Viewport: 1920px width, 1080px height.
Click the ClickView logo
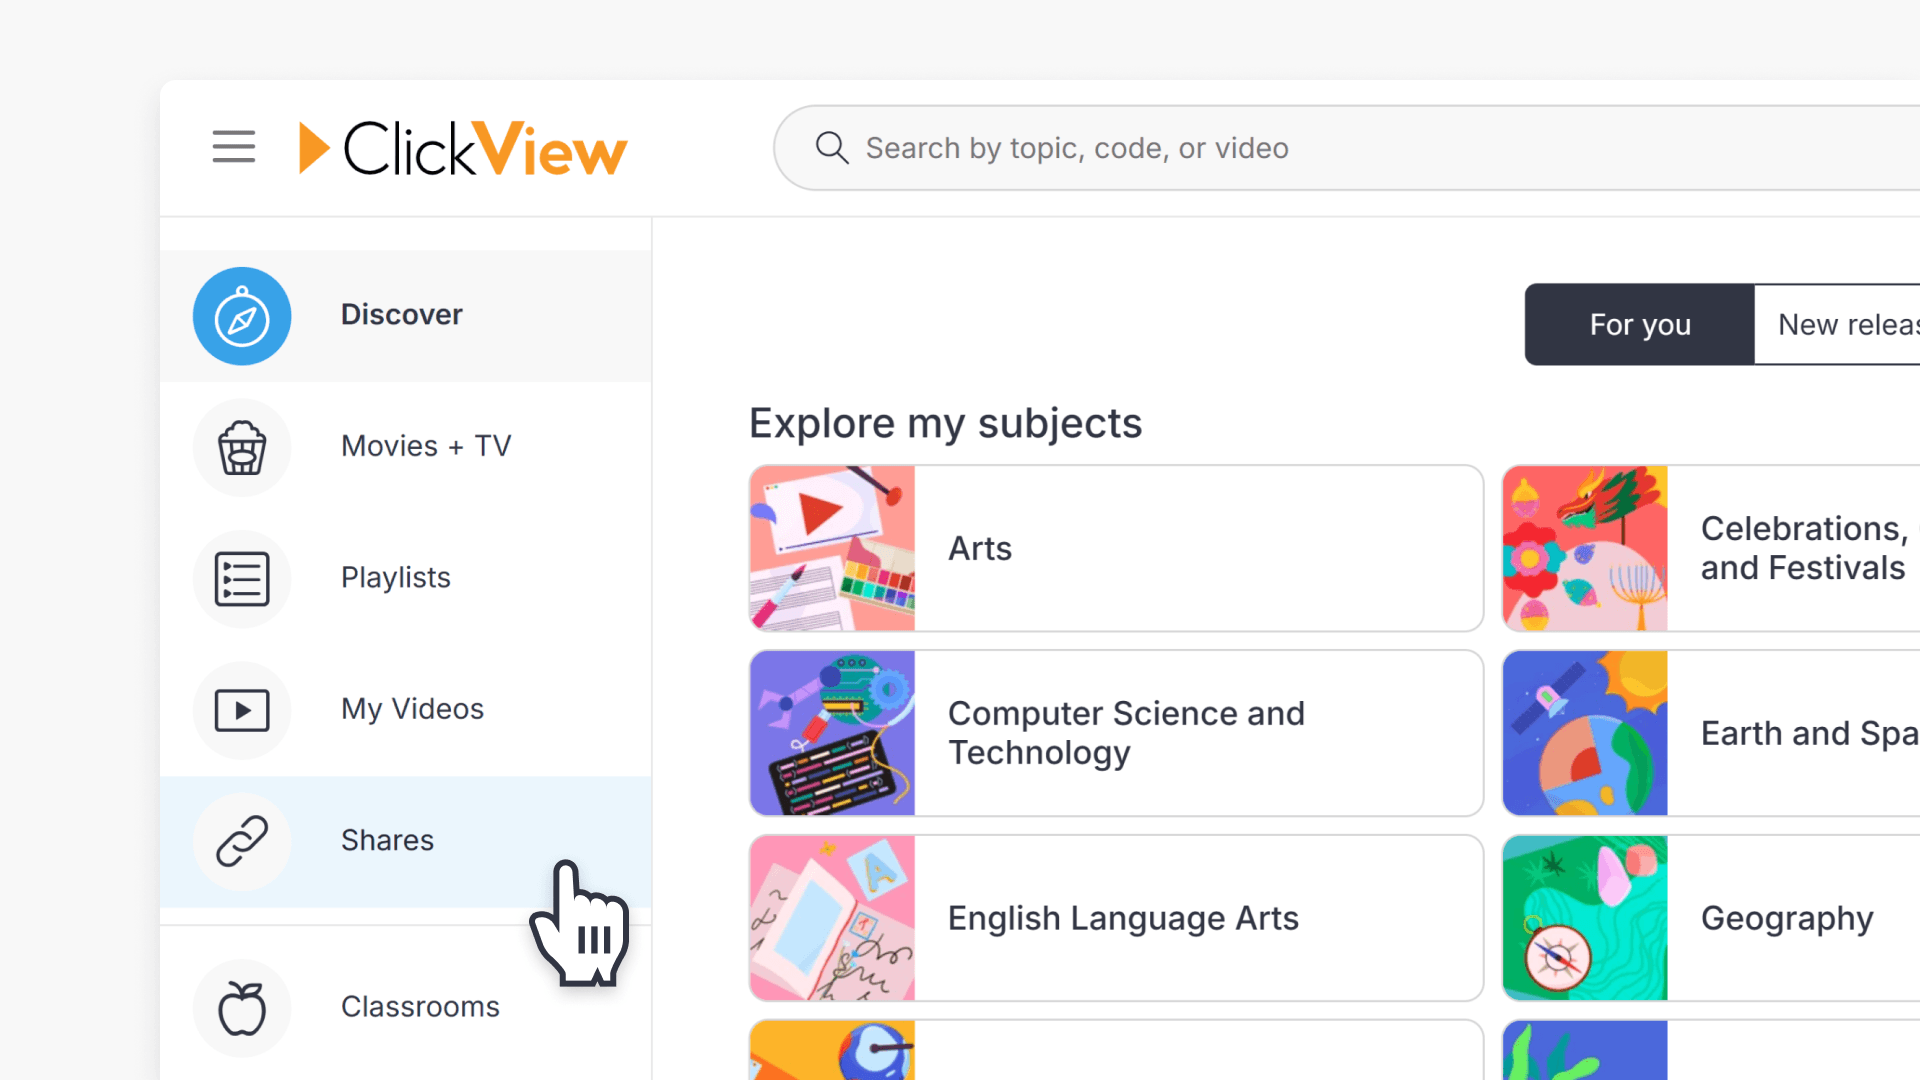coord(461,147)
